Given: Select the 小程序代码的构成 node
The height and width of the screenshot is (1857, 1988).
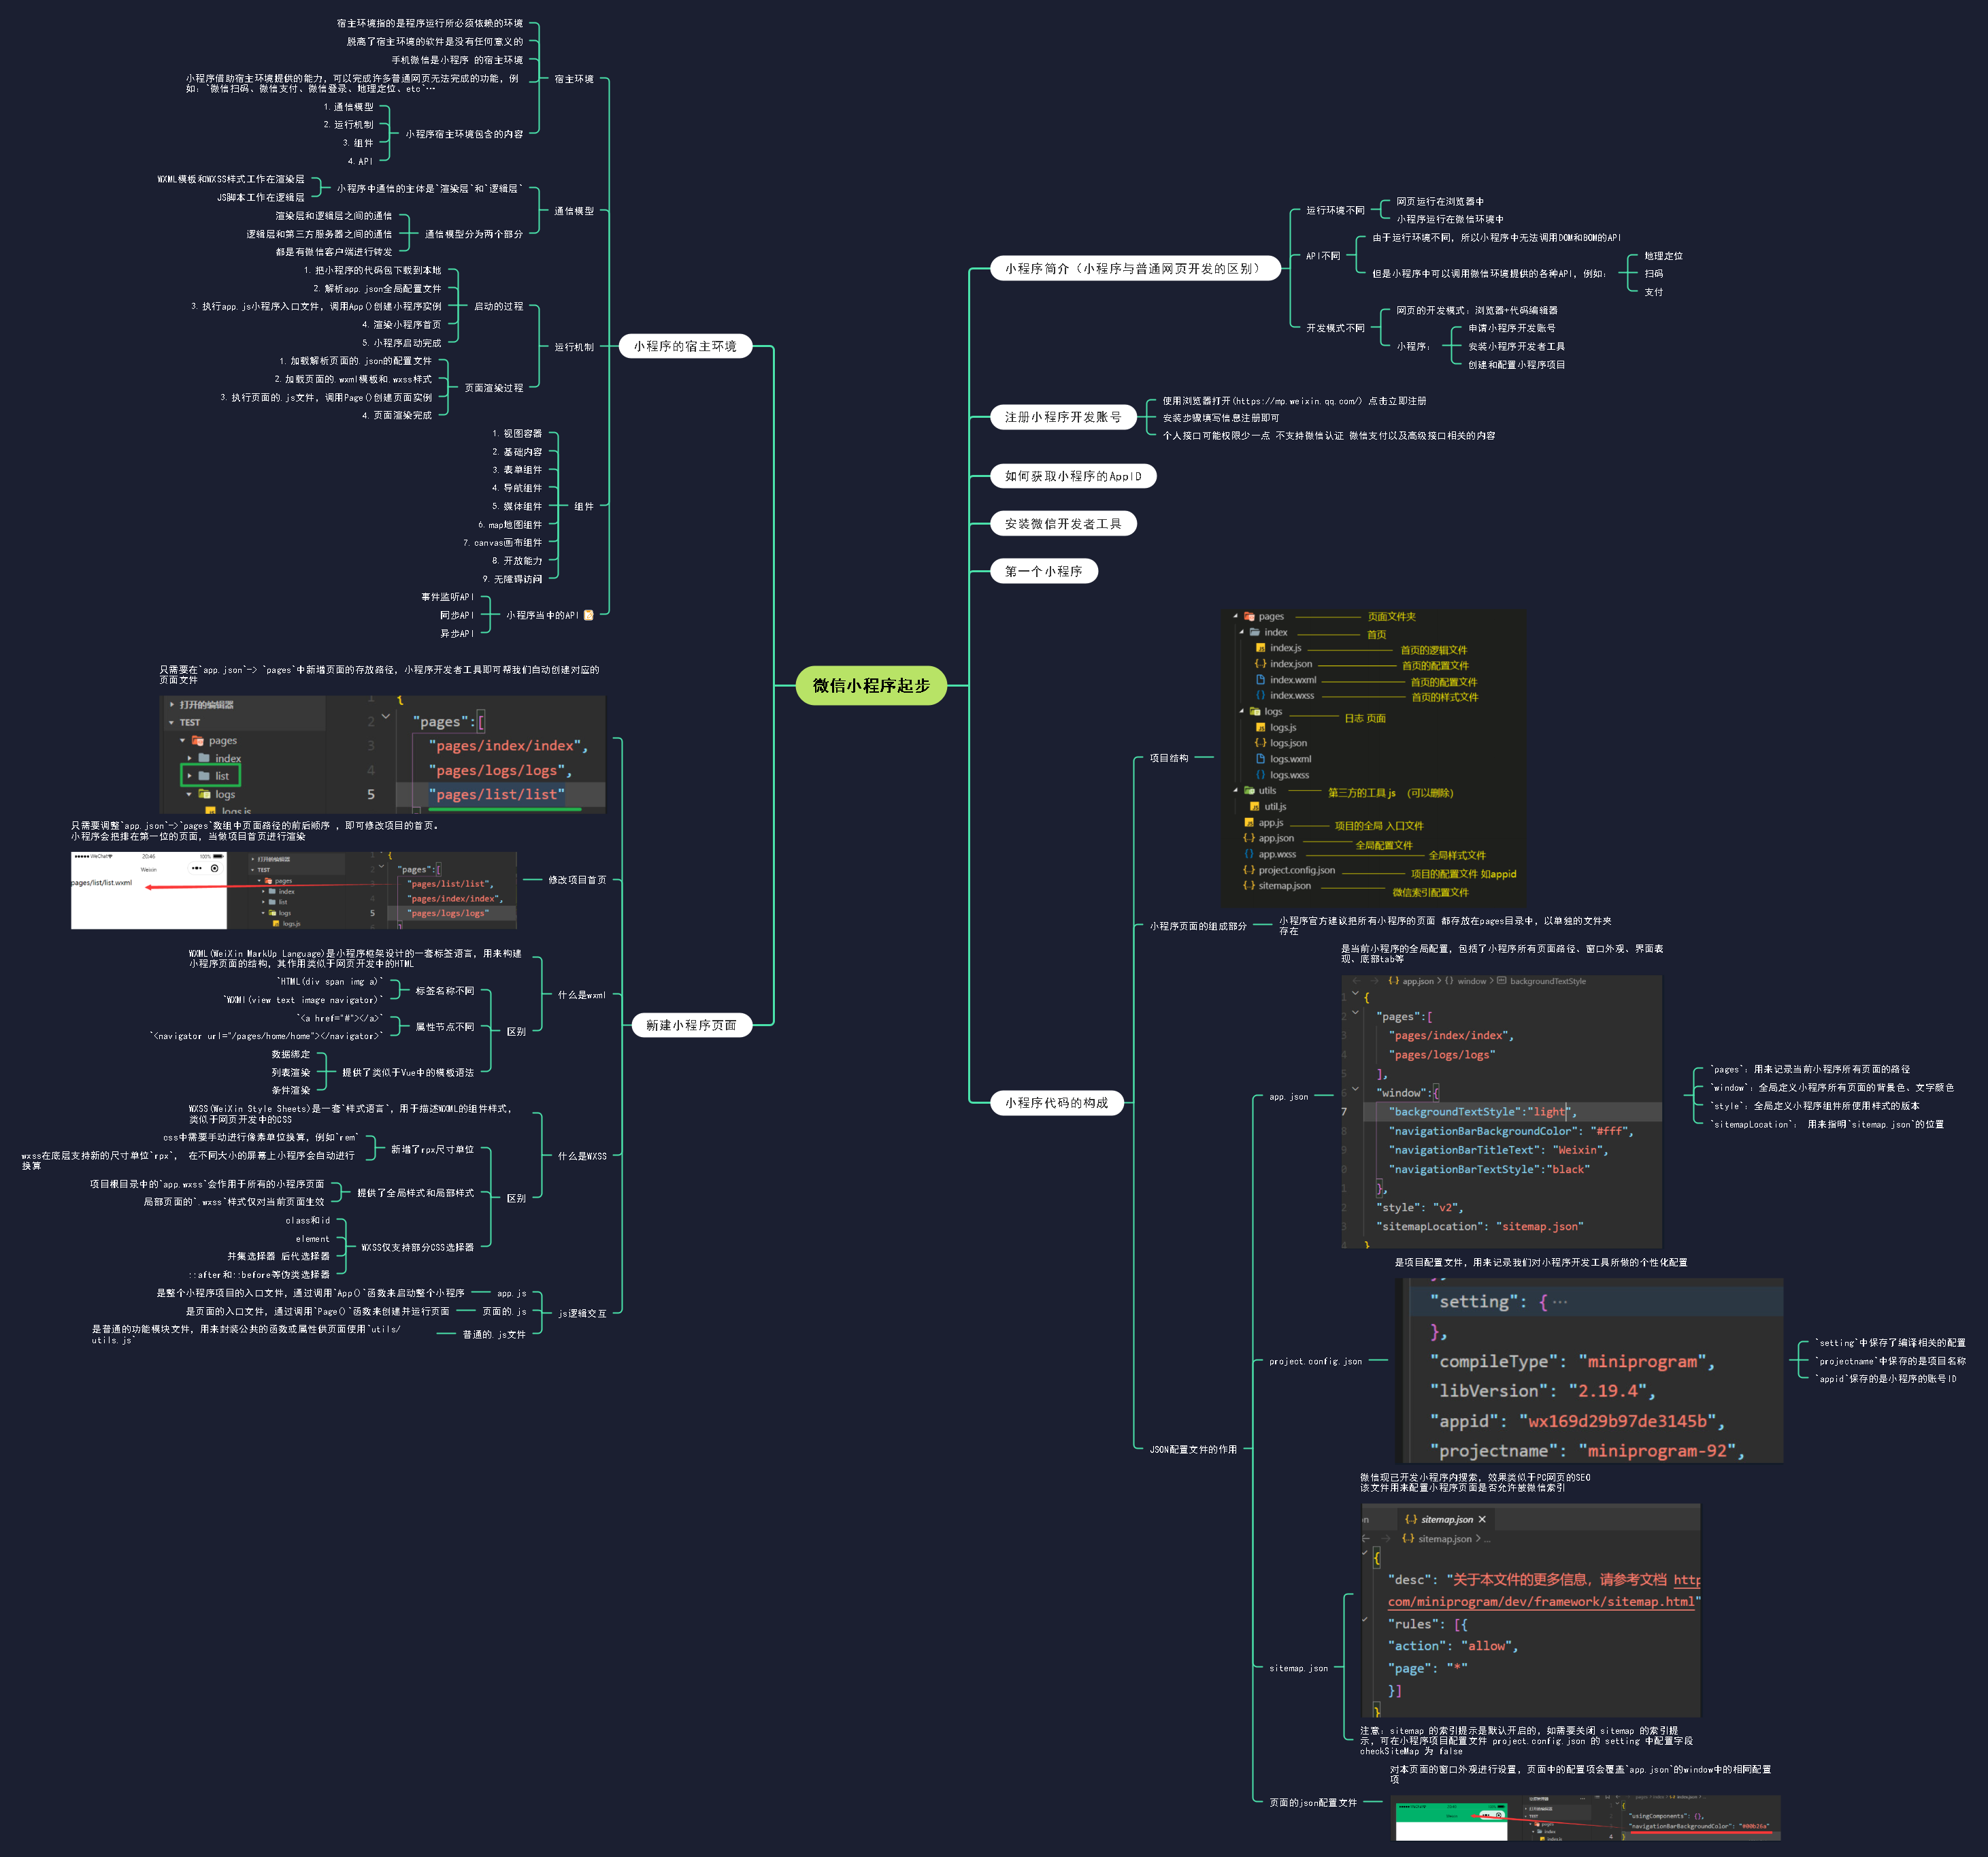Looking at the screenshot, I should pos(1057,1102).
